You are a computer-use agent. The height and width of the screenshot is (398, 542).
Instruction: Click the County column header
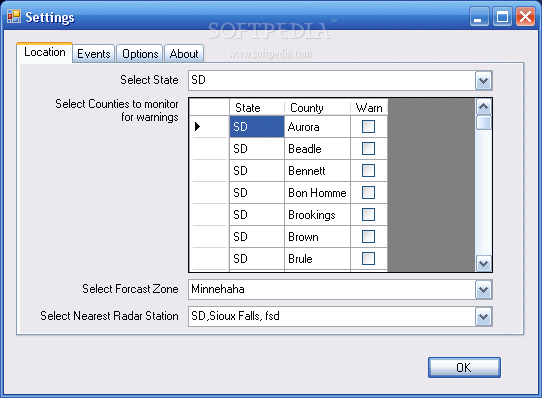point(317,108)
